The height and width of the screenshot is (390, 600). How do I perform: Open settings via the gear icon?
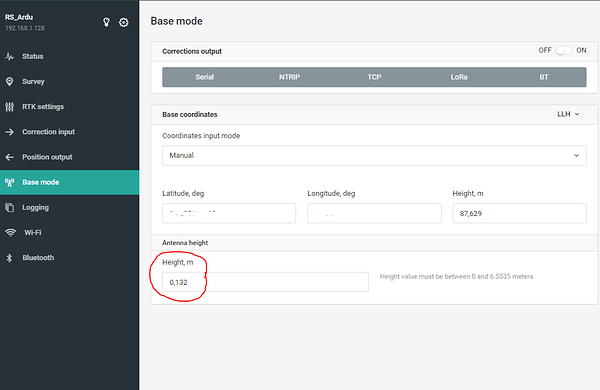pos(124,23)
